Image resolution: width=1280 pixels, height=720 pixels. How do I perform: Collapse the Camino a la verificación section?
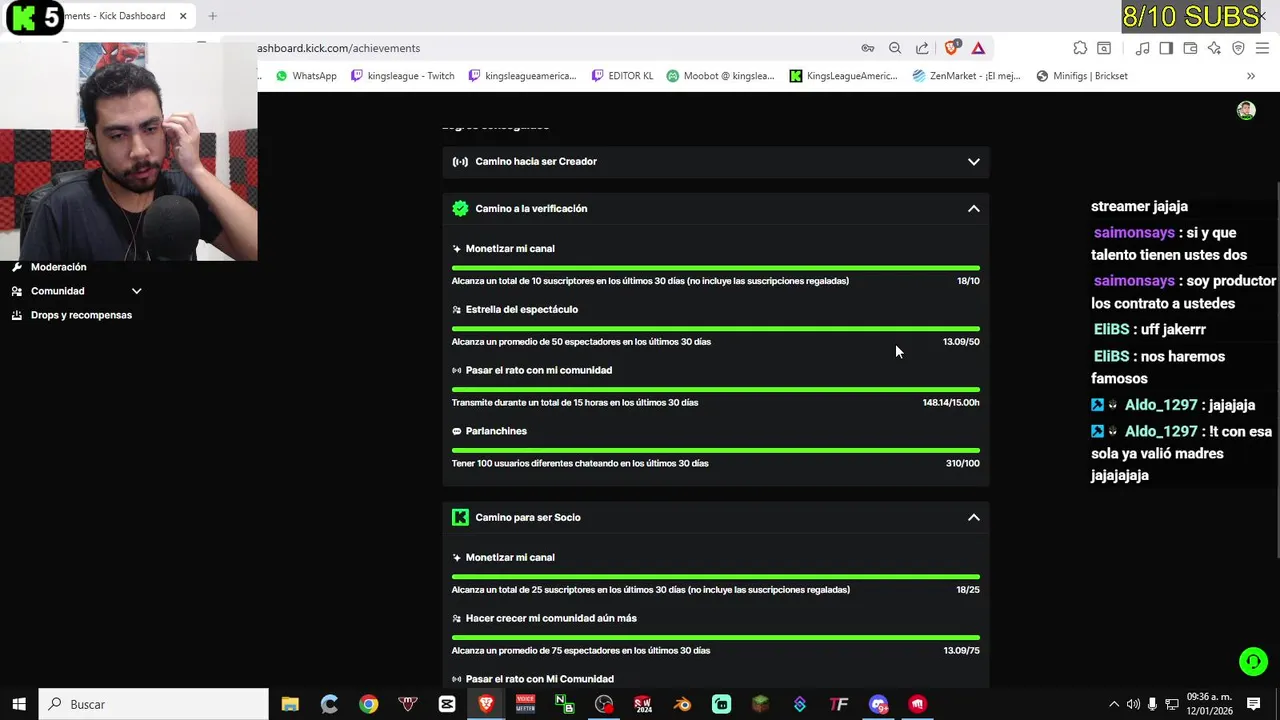pyautogui.click(x=973, y=209)
